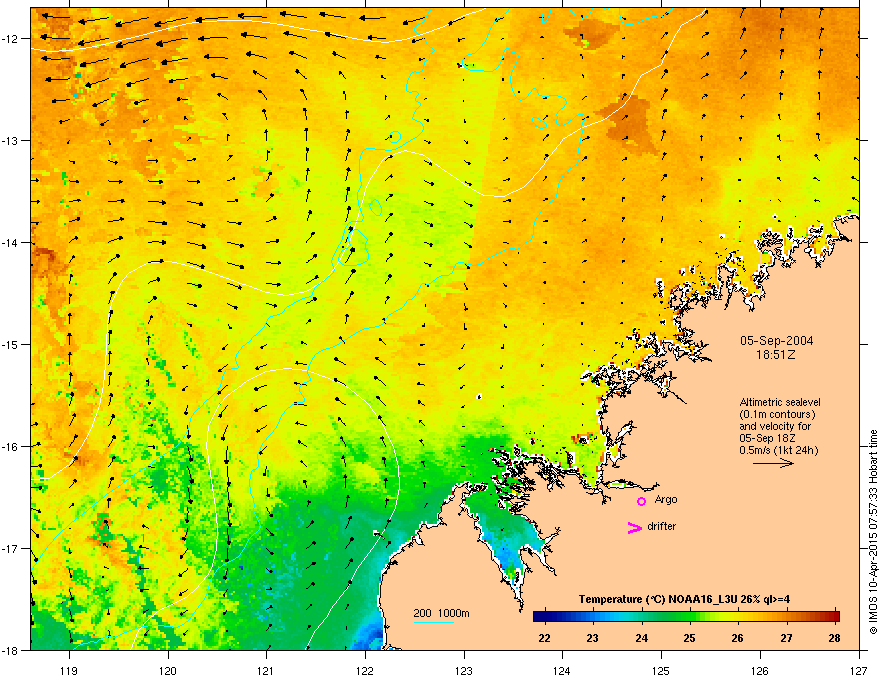Click latitude axis label '-12'

pyautogui.click(x=10, y=39)
